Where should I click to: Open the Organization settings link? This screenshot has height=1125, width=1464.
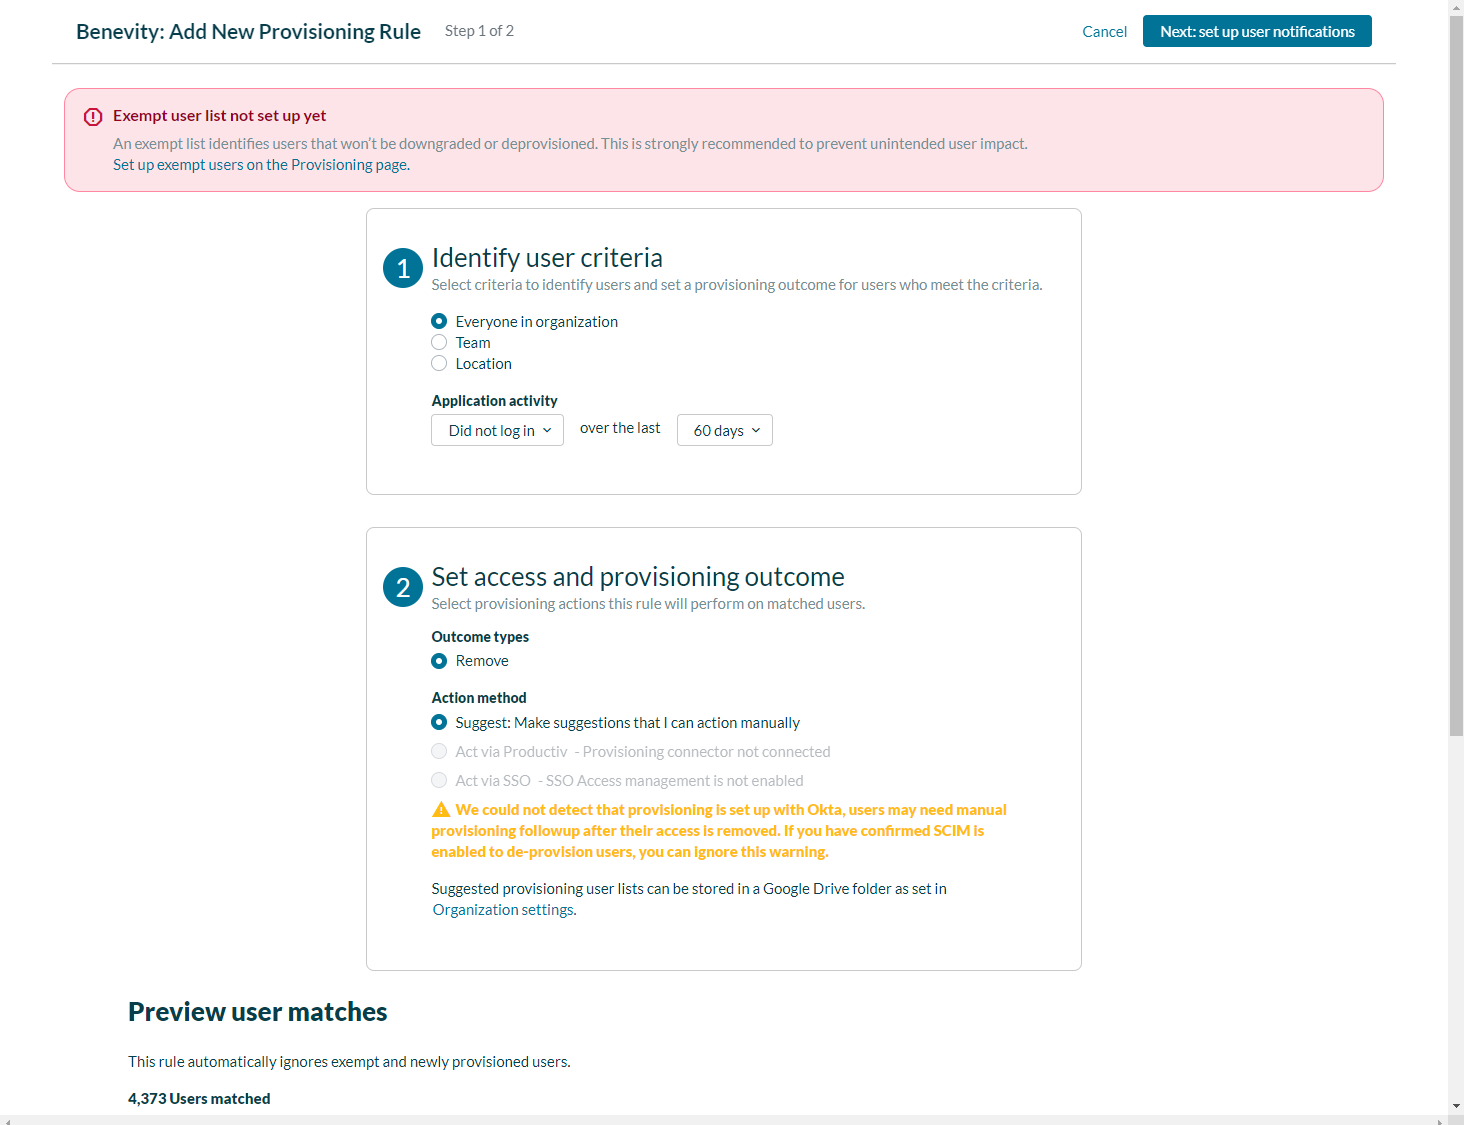504,910
